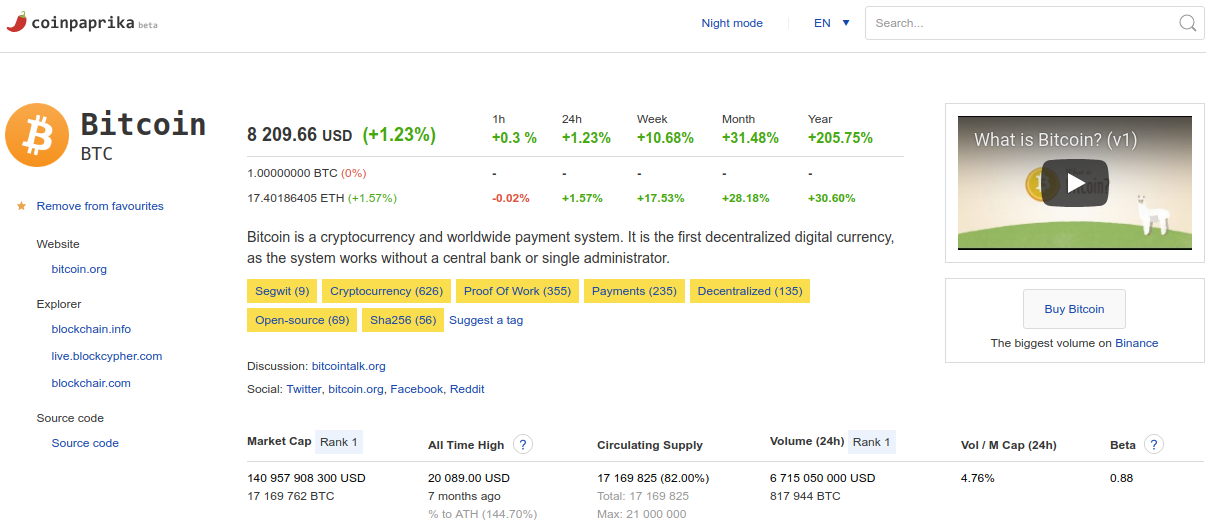Click circulating supply 17 169 825 (82.00%)

coord(653,478)
